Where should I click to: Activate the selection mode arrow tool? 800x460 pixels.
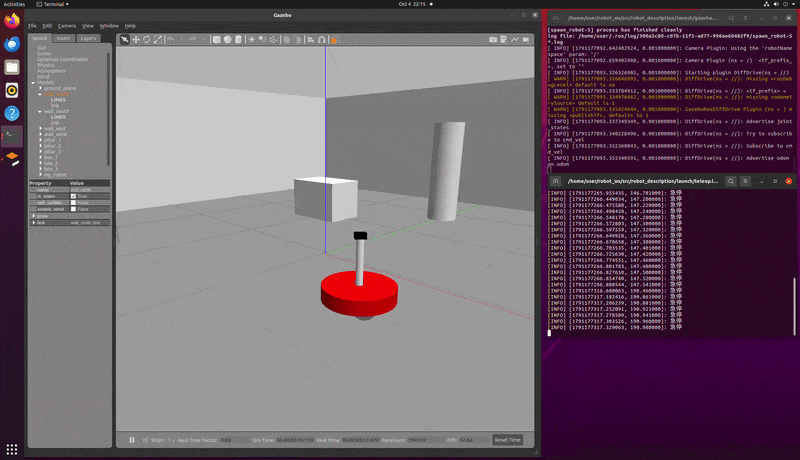point(124,39)
